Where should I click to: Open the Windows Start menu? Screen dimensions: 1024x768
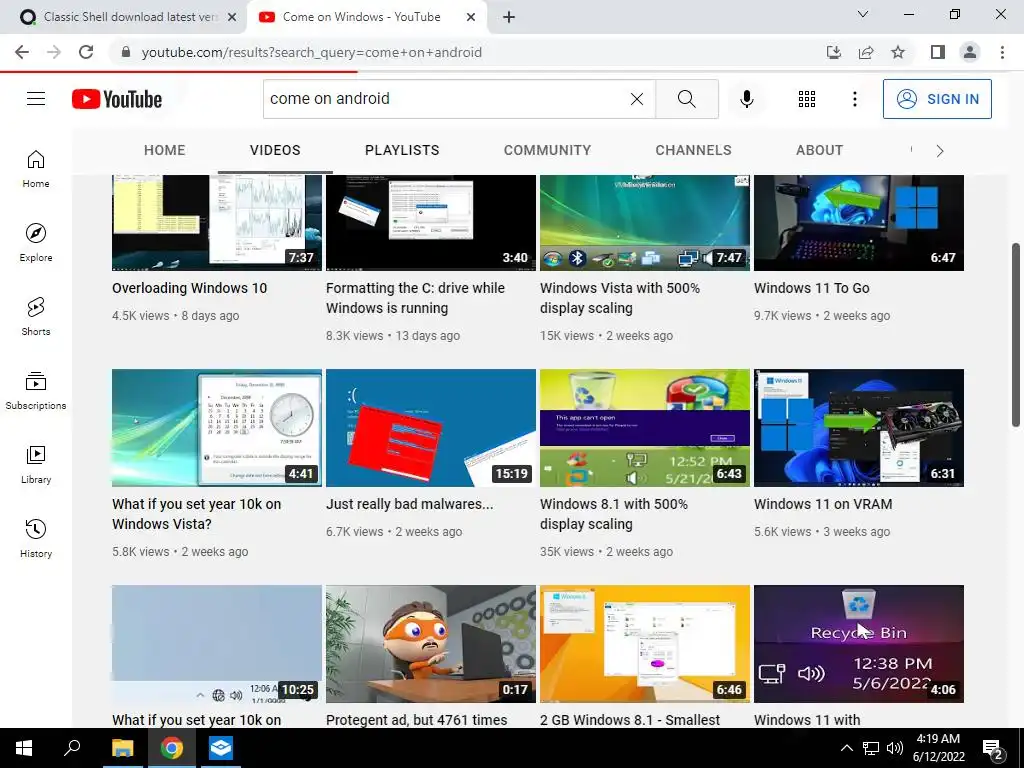tap(24, 748)
